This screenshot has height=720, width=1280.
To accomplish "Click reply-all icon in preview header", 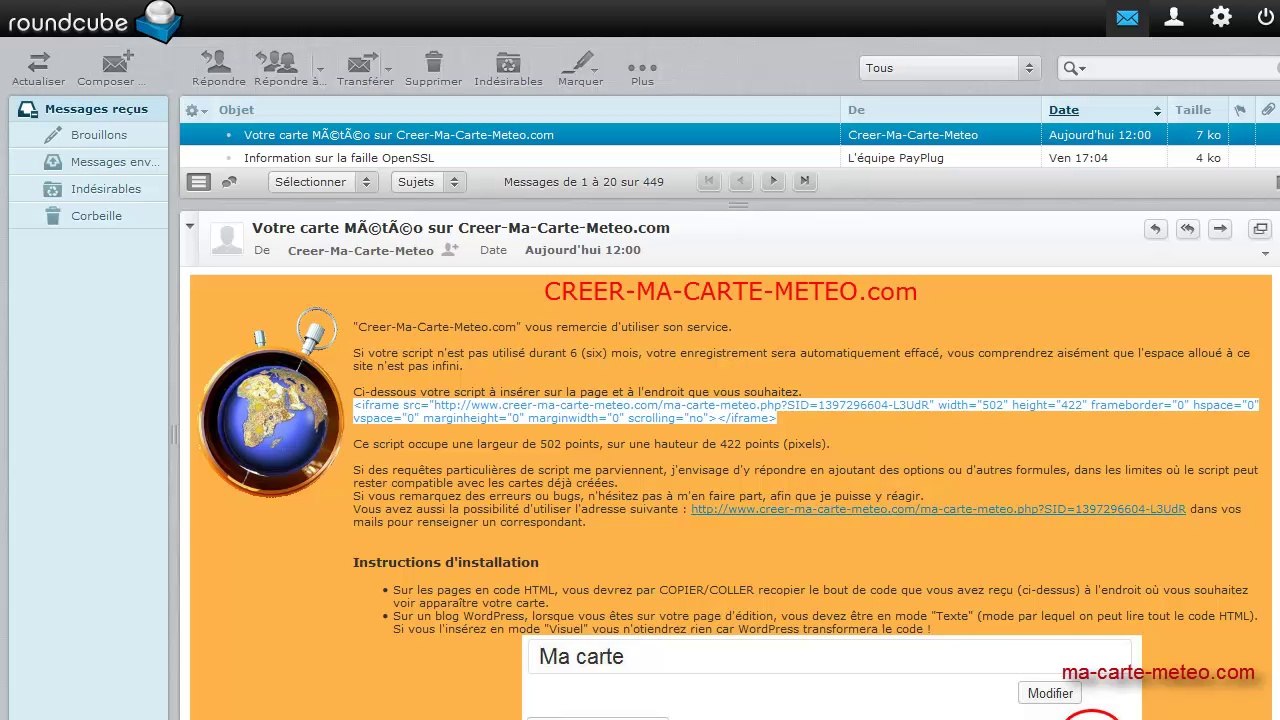I will point(1187,229).
